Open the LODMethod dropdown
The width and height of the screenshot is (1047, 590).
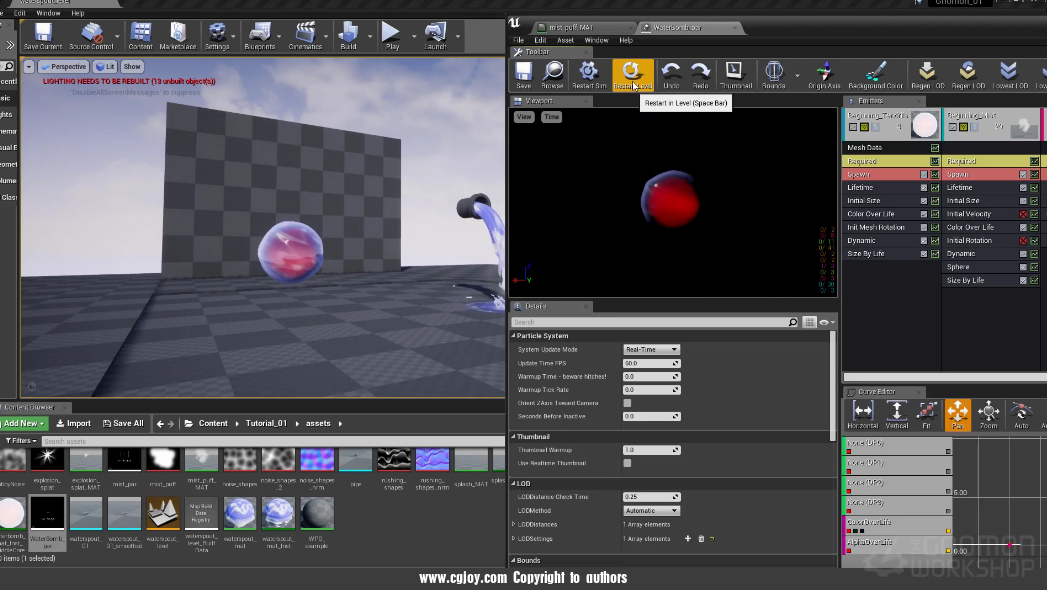pyautogui.click(x=651, y=510)
